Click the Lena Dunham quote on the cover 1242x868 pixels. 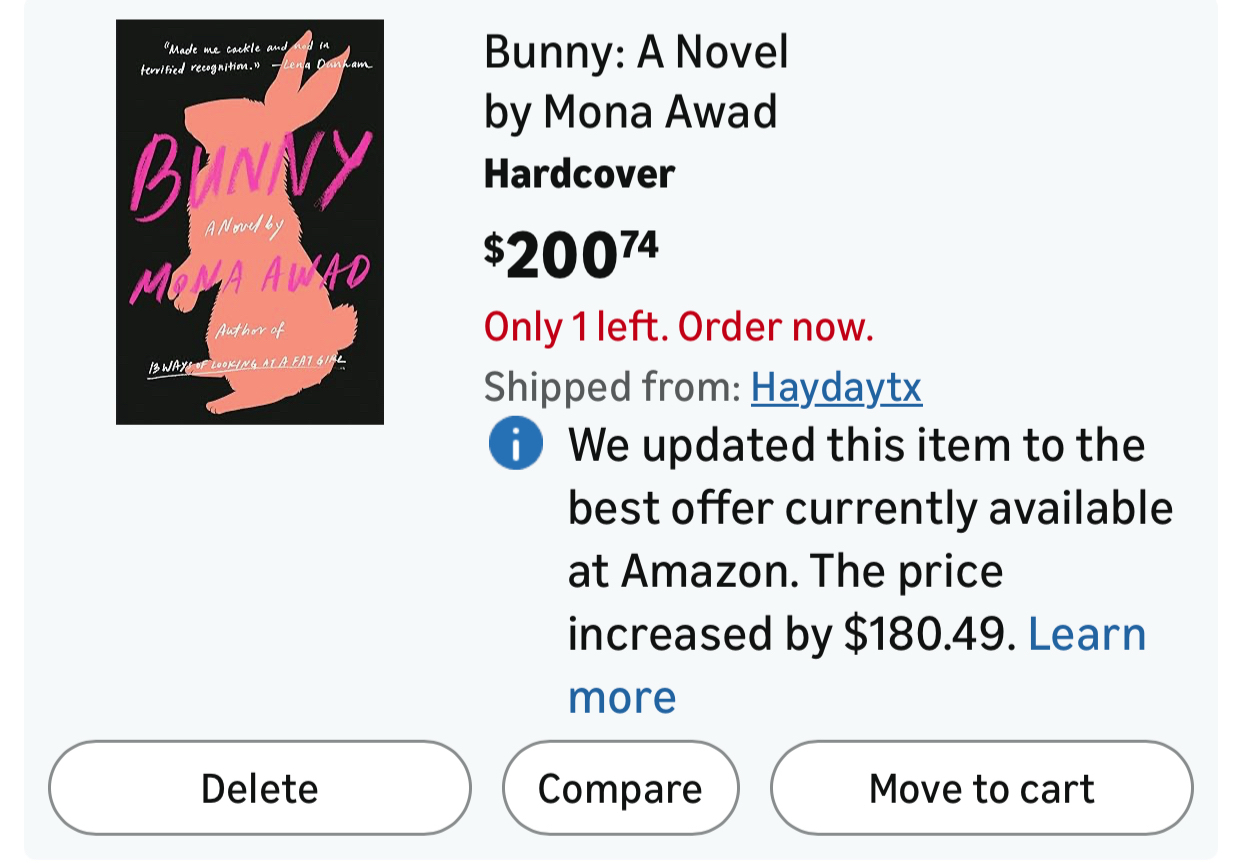click(x=255, y=58)
